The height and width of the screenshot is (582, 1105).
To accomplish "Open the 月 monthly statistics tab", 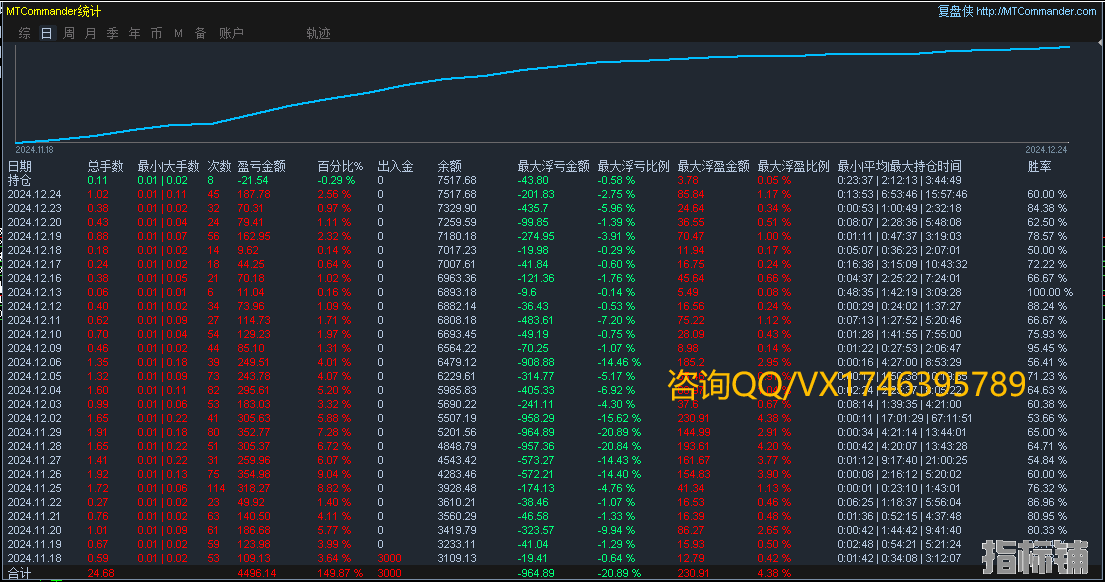I will [90, 33].
